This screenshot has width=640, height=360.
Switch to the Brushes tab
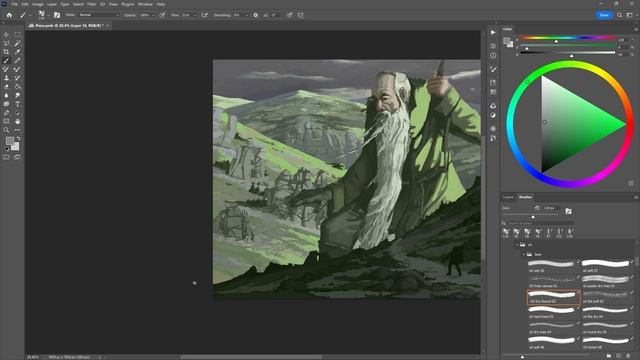tap(525, 197)
